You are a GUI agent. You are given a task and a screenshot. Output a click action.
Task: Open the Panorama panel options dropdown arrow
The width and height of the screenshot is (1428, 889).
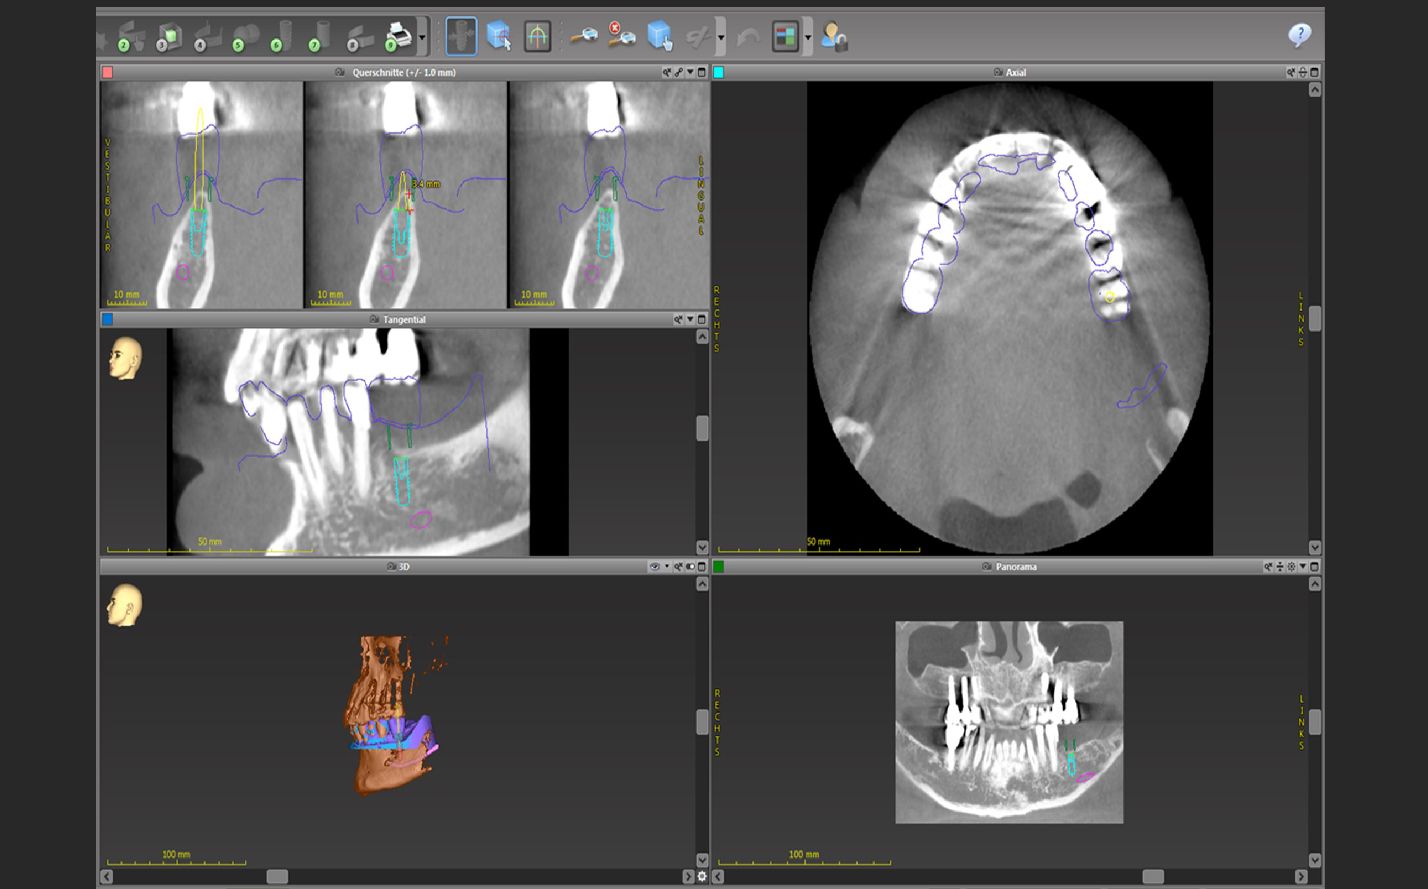click(x=1303, y=567)
